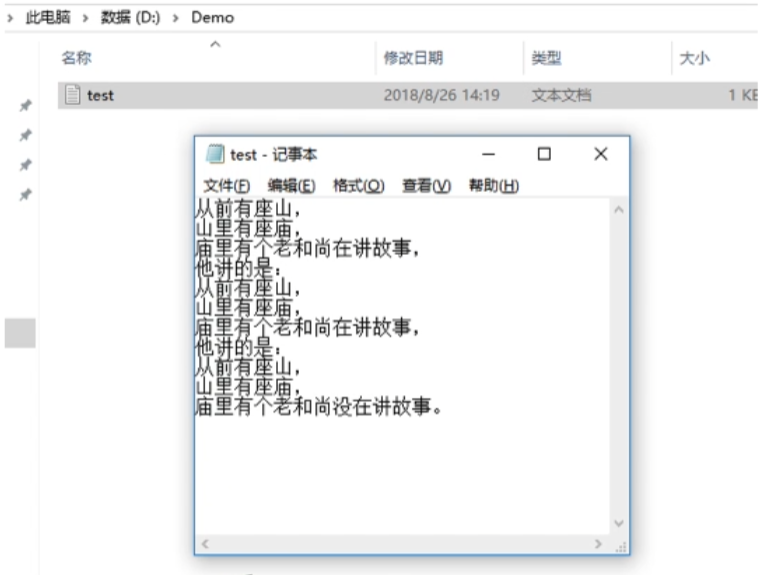This screenshot has width=772, height=575.
Task: Select the test file in Explorer
Action: coord(408,95)
